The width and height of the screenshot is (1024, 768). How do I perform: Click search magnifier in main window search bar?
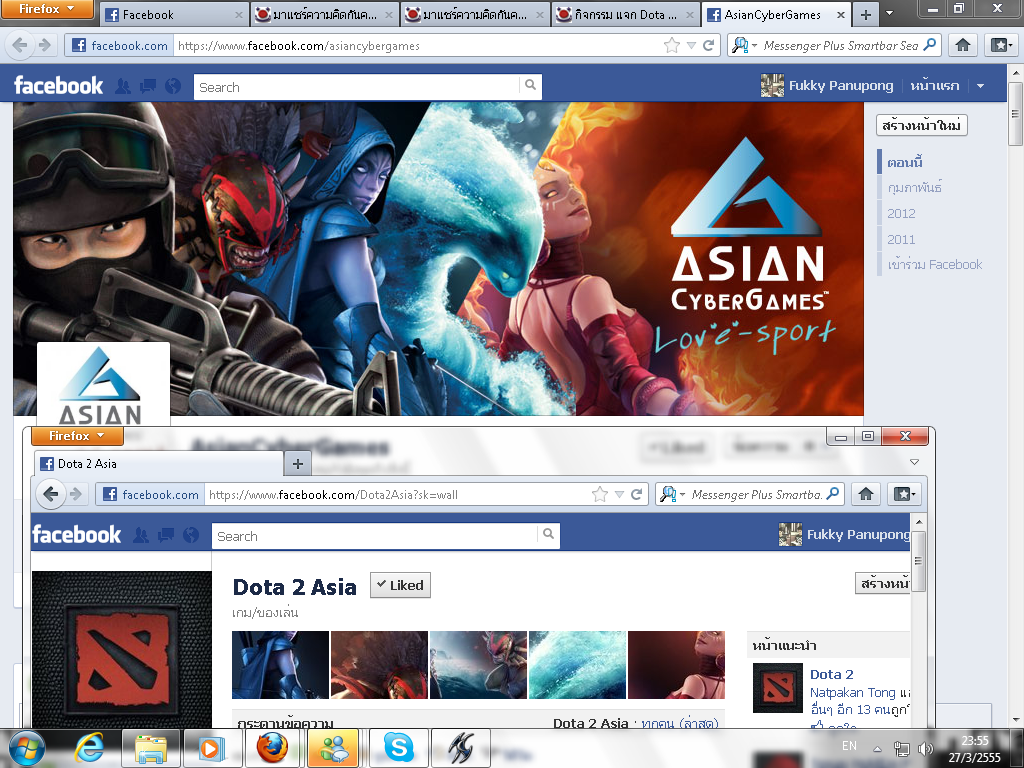930,44
